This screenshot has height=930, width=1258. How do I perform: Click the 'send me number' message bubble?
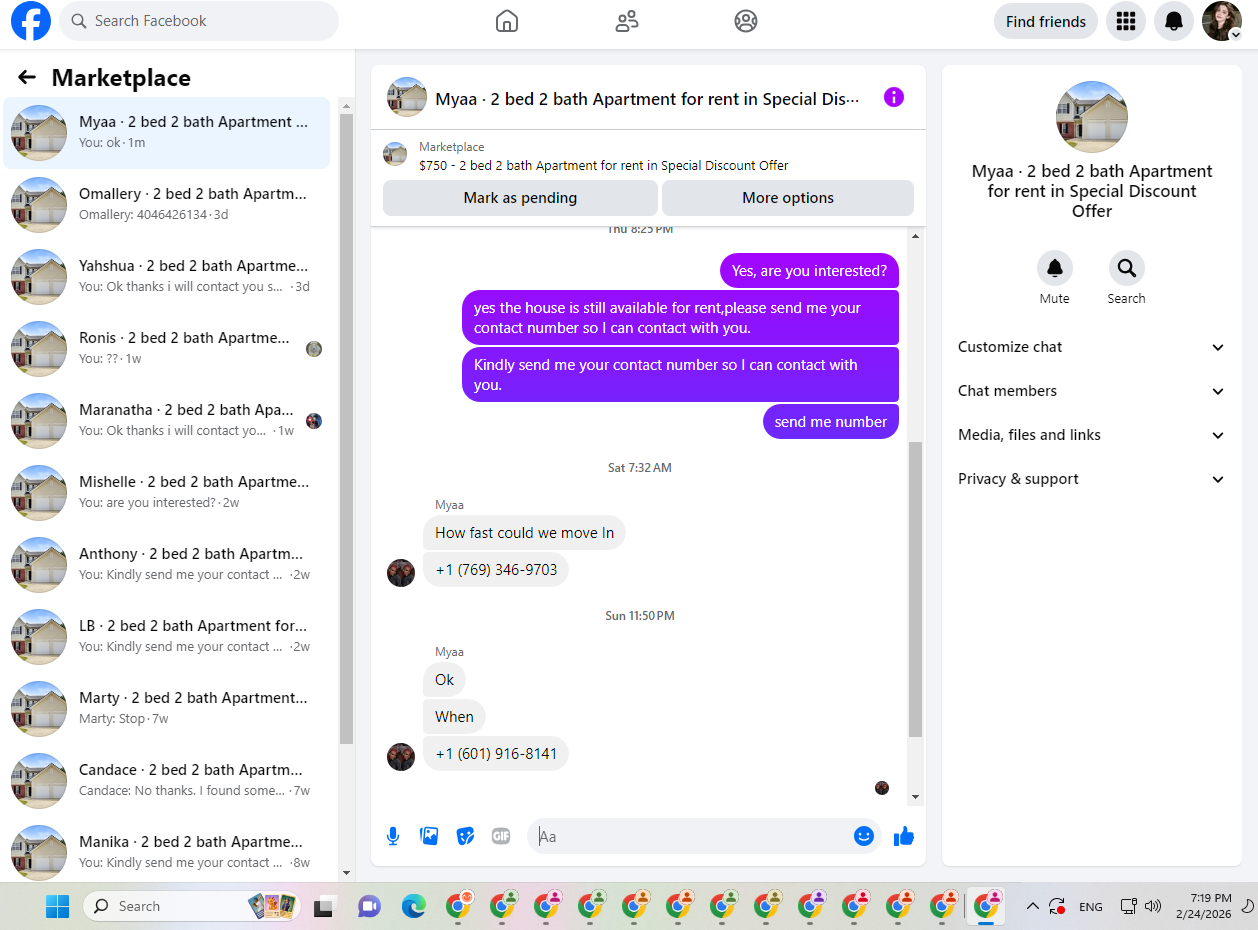[831, 422]
